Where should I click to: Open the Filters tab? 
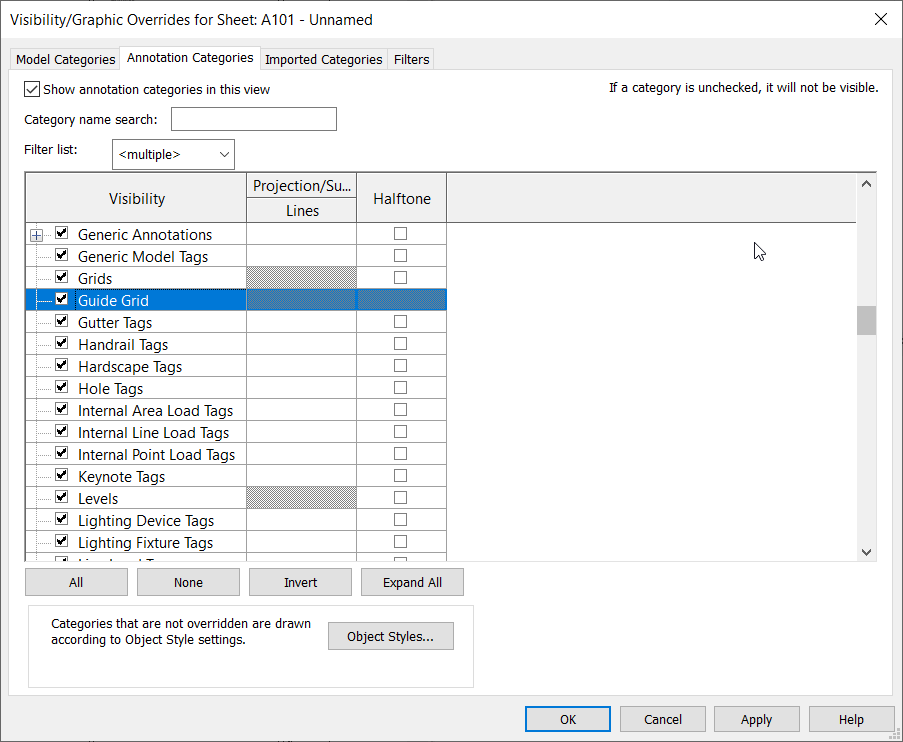pyautogui.click(x=410, y=59)
